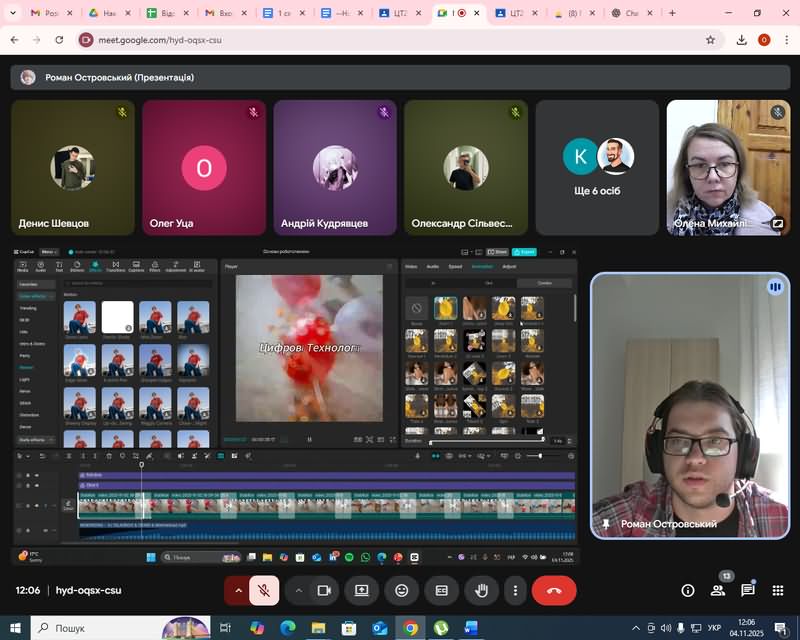Open the meeting details info icon
This screenshot has width=800, height=640.
point(688,591)
